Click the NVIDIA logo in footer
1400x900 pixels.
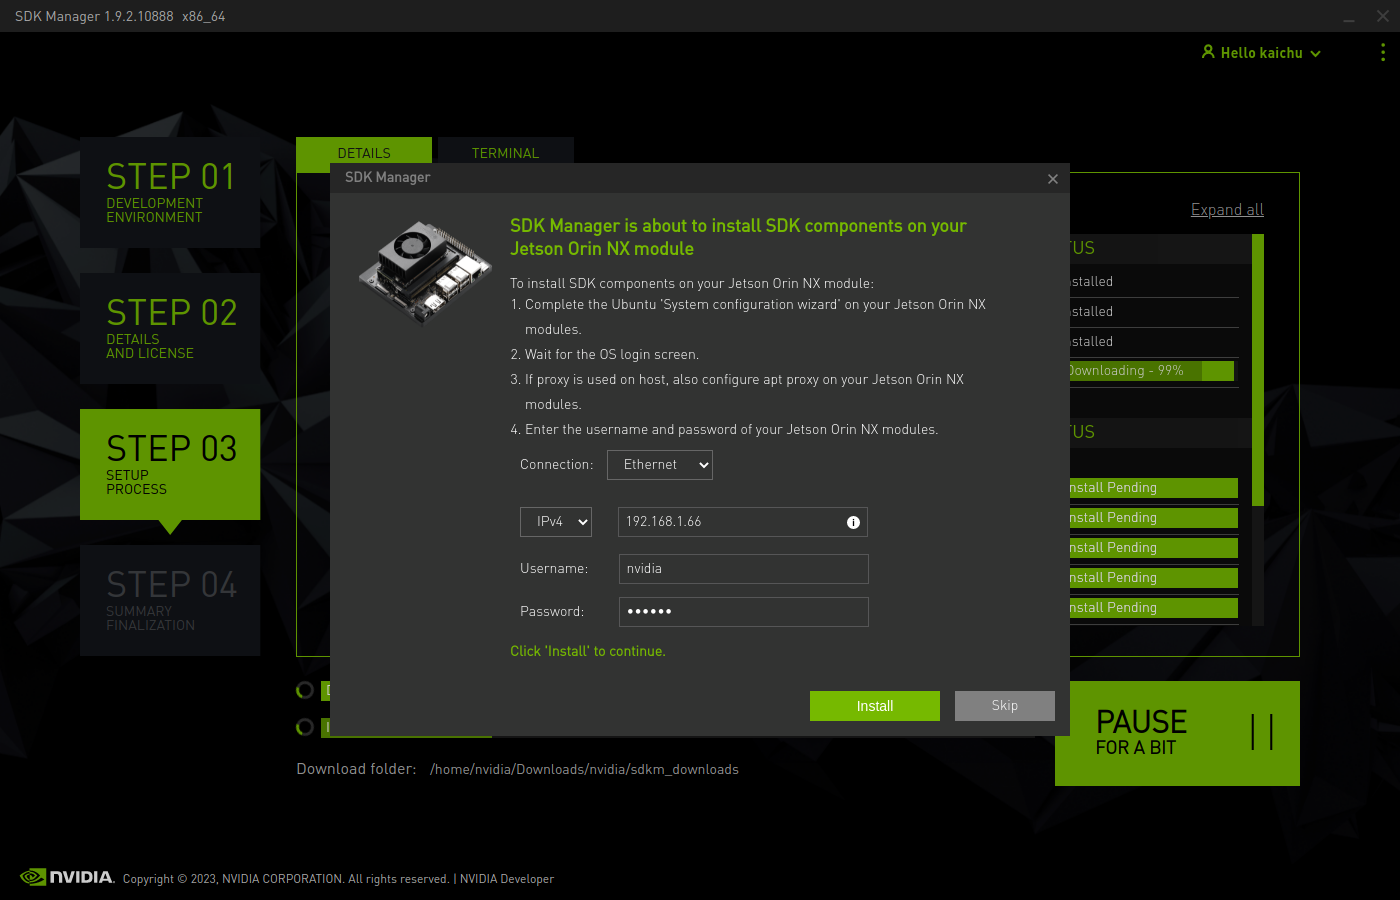coord(67,877)
